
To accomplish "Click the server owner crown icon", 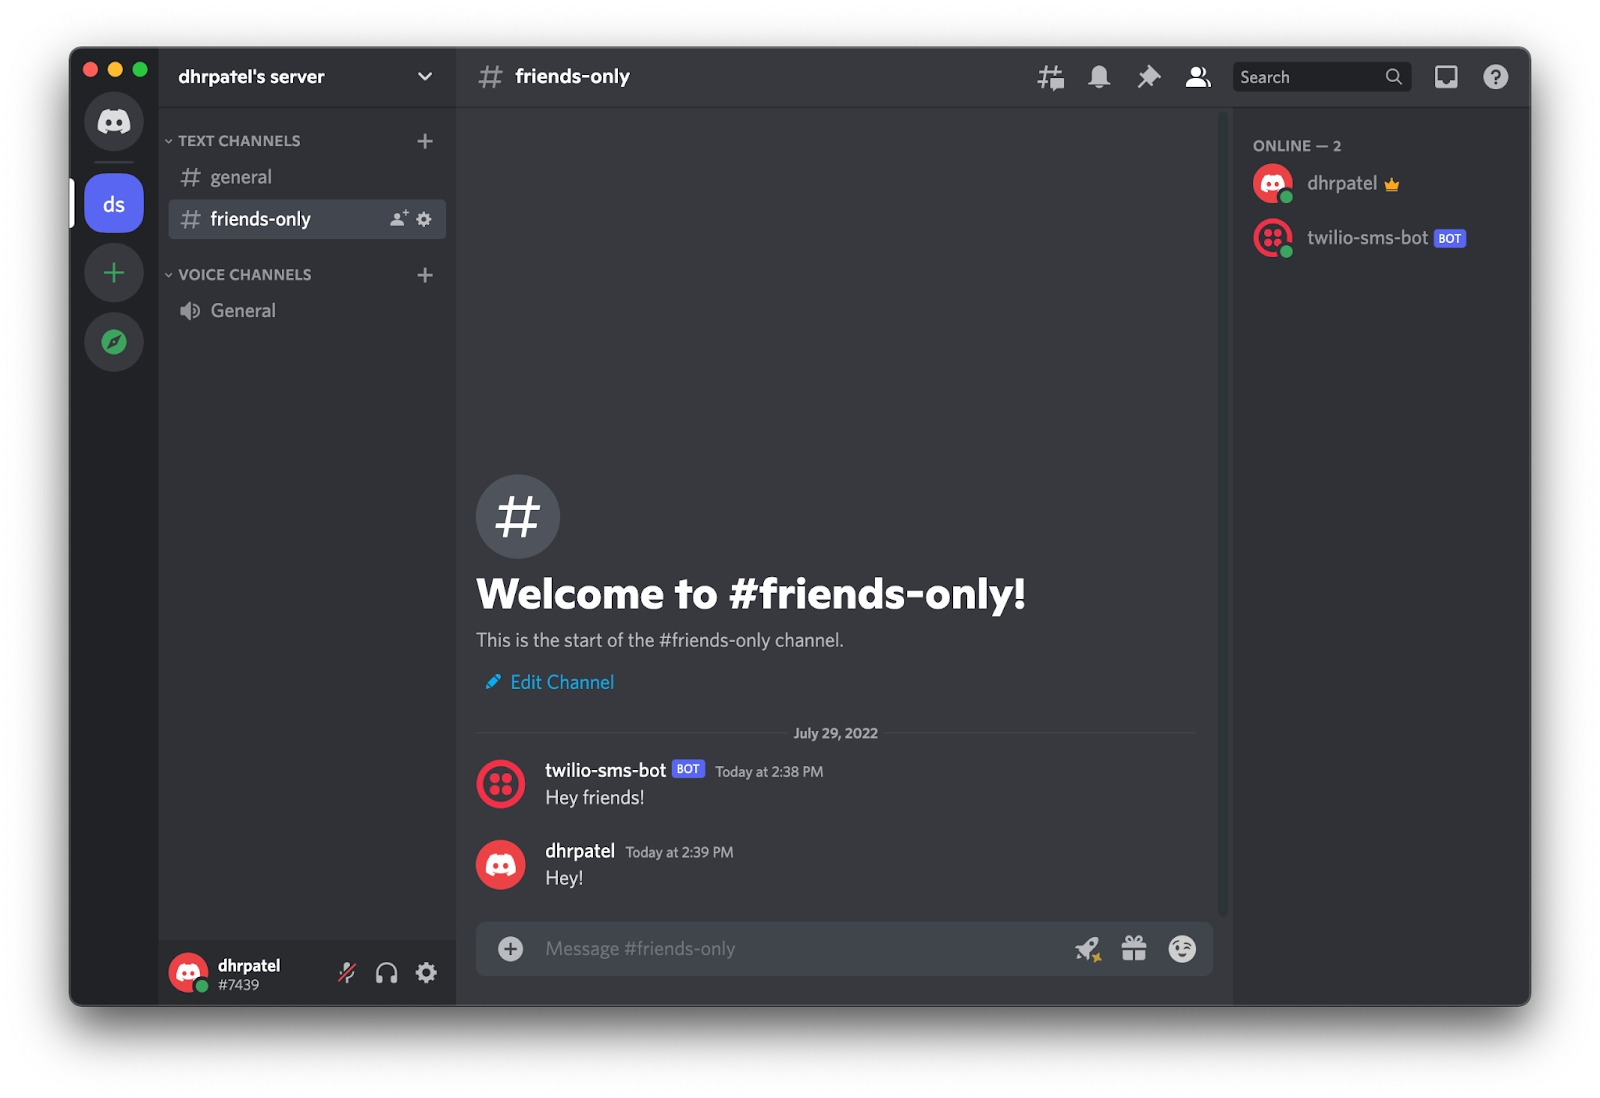I will 1392,184.
